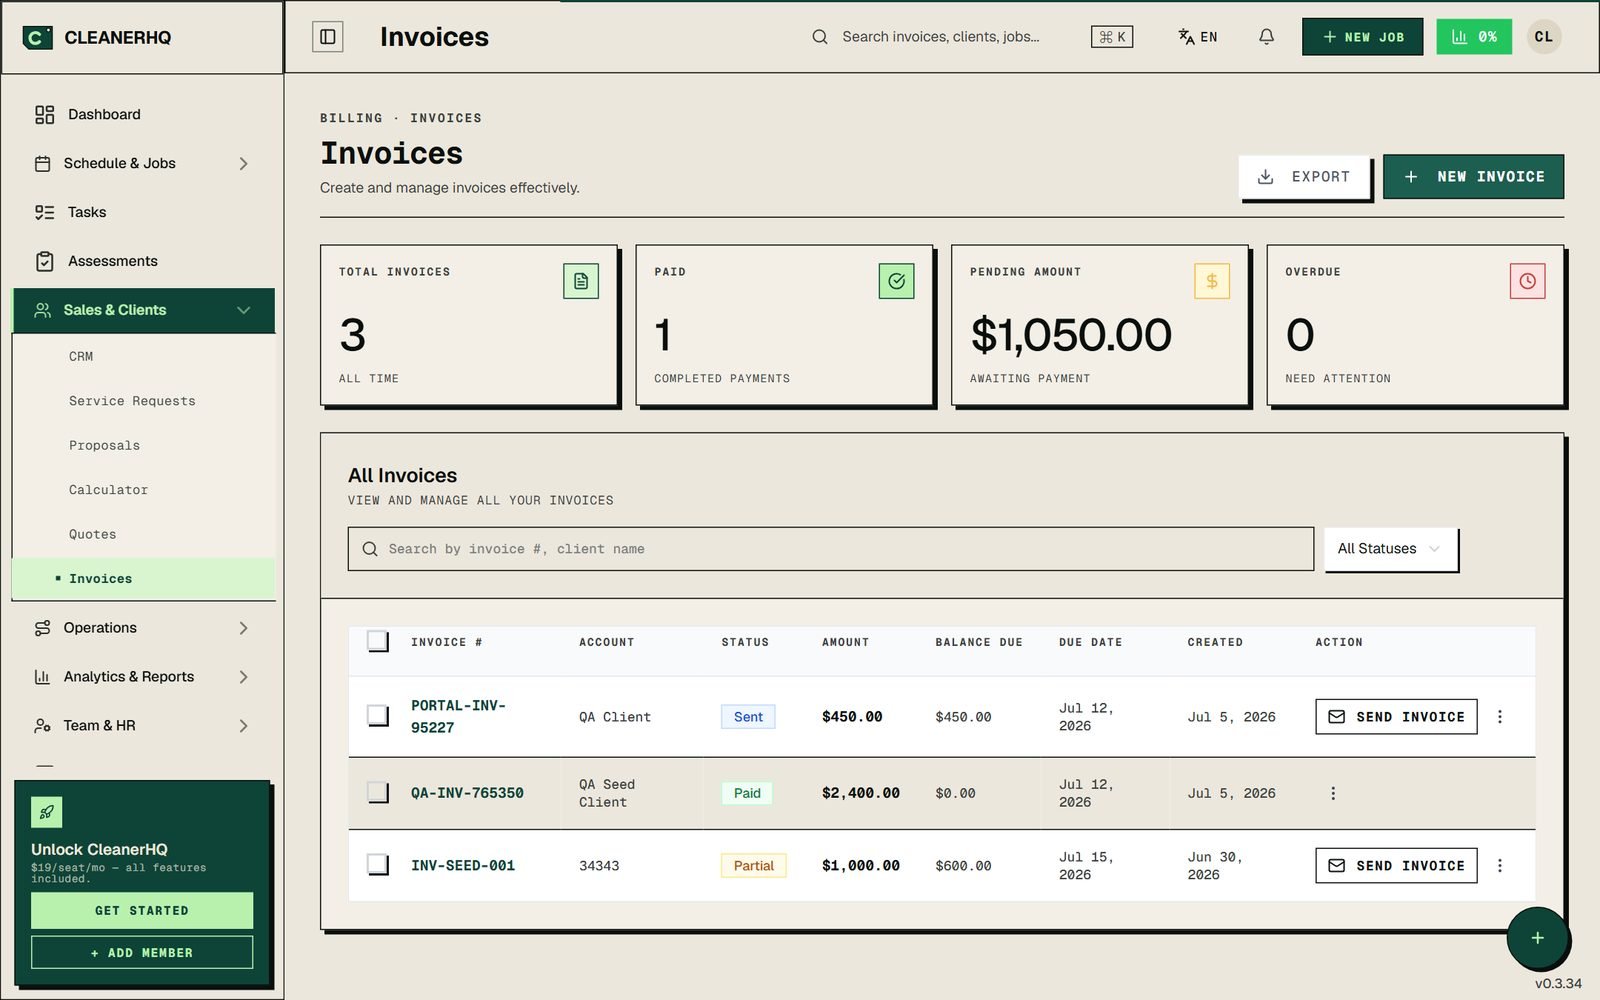
Task: Open the CL user avatar
Action: pos(1543,37)
